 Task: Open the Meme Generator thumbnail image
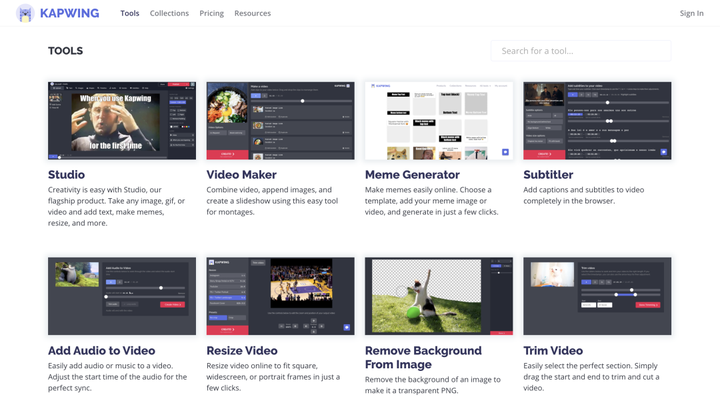pyautogui.click(x=439, y=121)
